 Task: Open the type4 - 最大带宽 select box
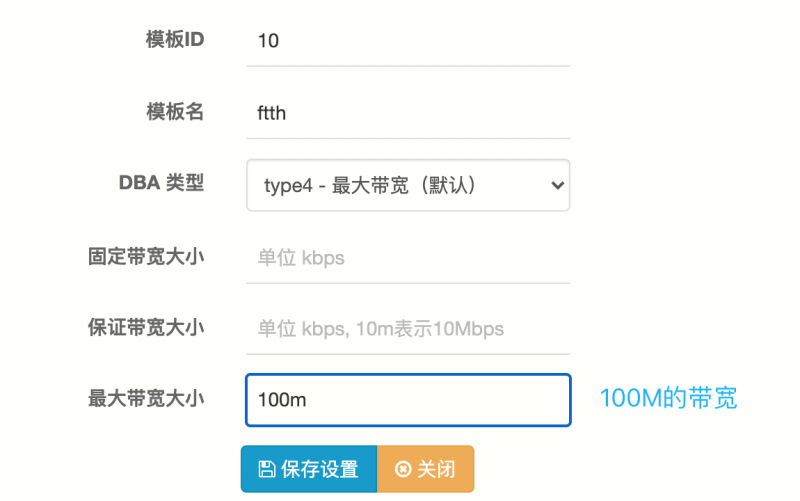408,185
